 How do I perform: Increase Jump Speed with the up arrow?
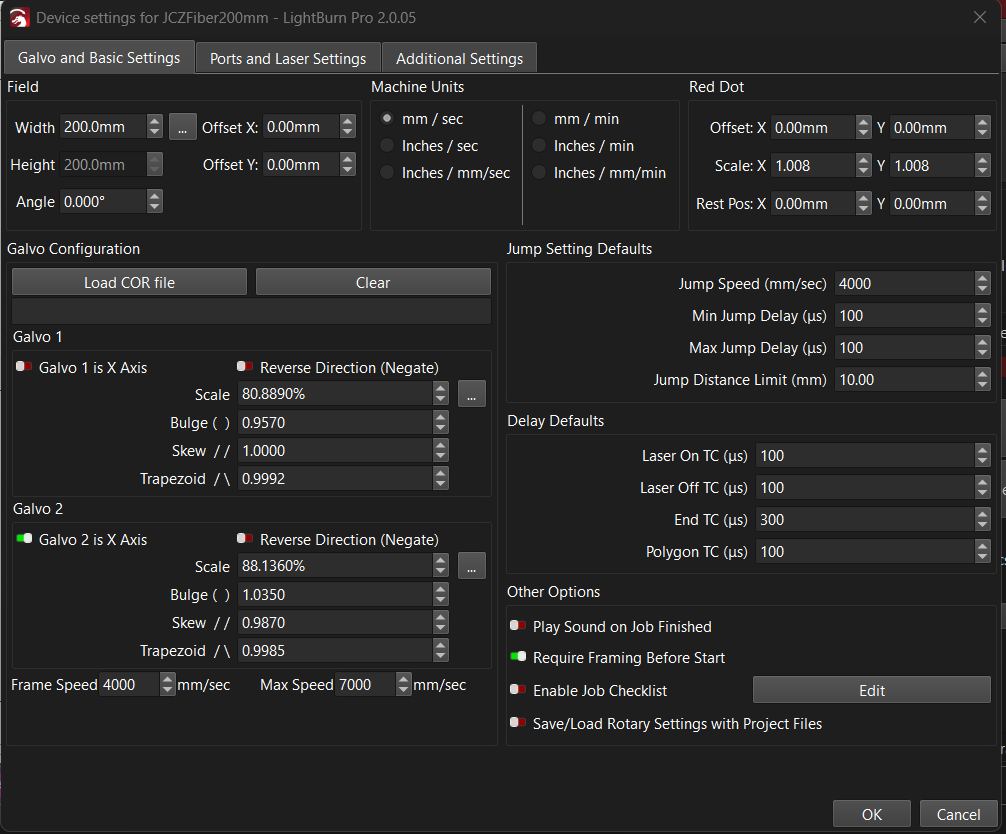click(983, 278)
